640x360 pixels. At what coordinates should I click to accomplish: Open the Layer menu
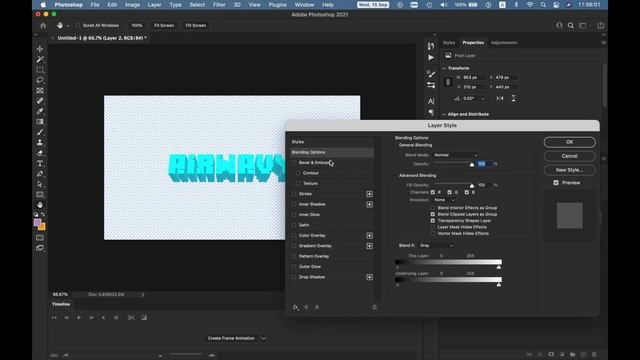[154, 5]
